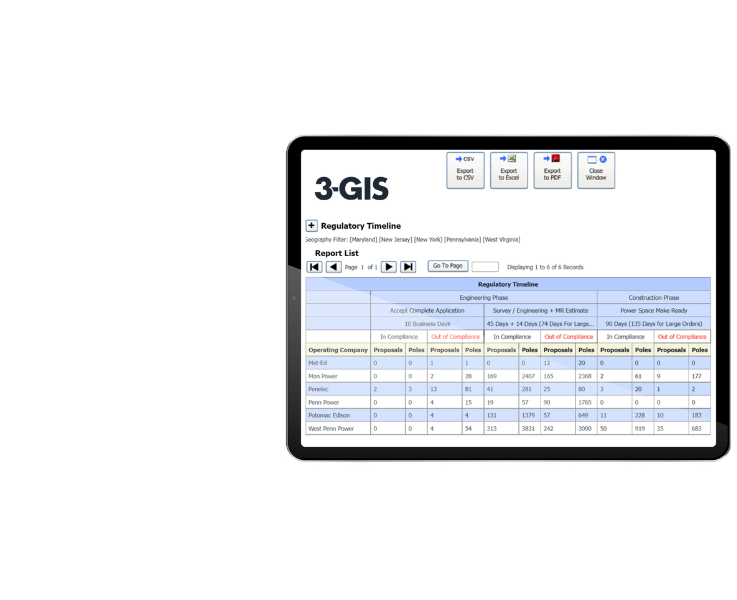The width and height of the screenshot is (737, 600).
Task: Click 90 Days (135 Days for Large Orders)
Action: pos(654,324)
